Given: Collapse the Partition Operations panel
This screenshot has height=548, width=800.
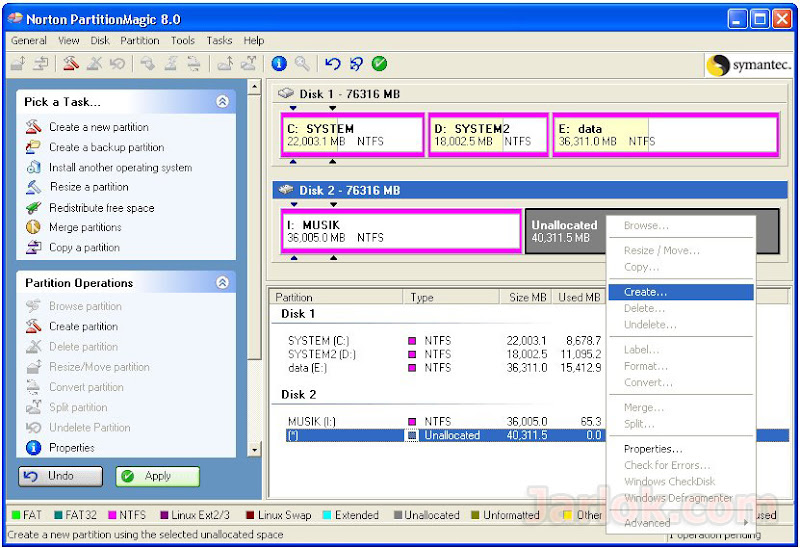Looking at the screenshot, I should [x=222, y=282].
